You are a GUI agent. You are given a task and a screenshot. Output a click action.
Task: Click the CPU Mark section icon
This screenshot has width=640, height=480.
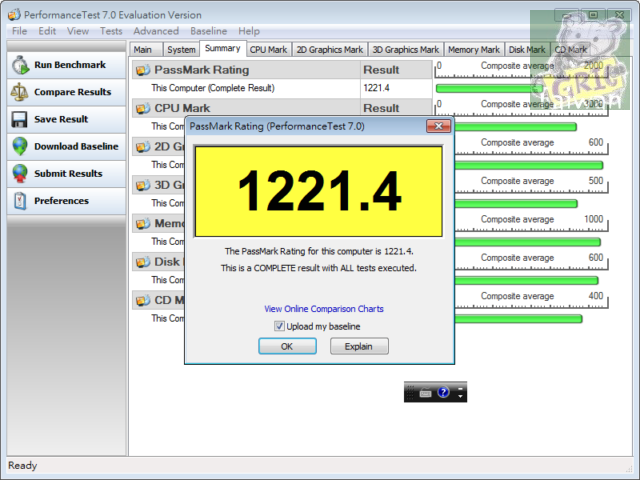tap(143, 108)
